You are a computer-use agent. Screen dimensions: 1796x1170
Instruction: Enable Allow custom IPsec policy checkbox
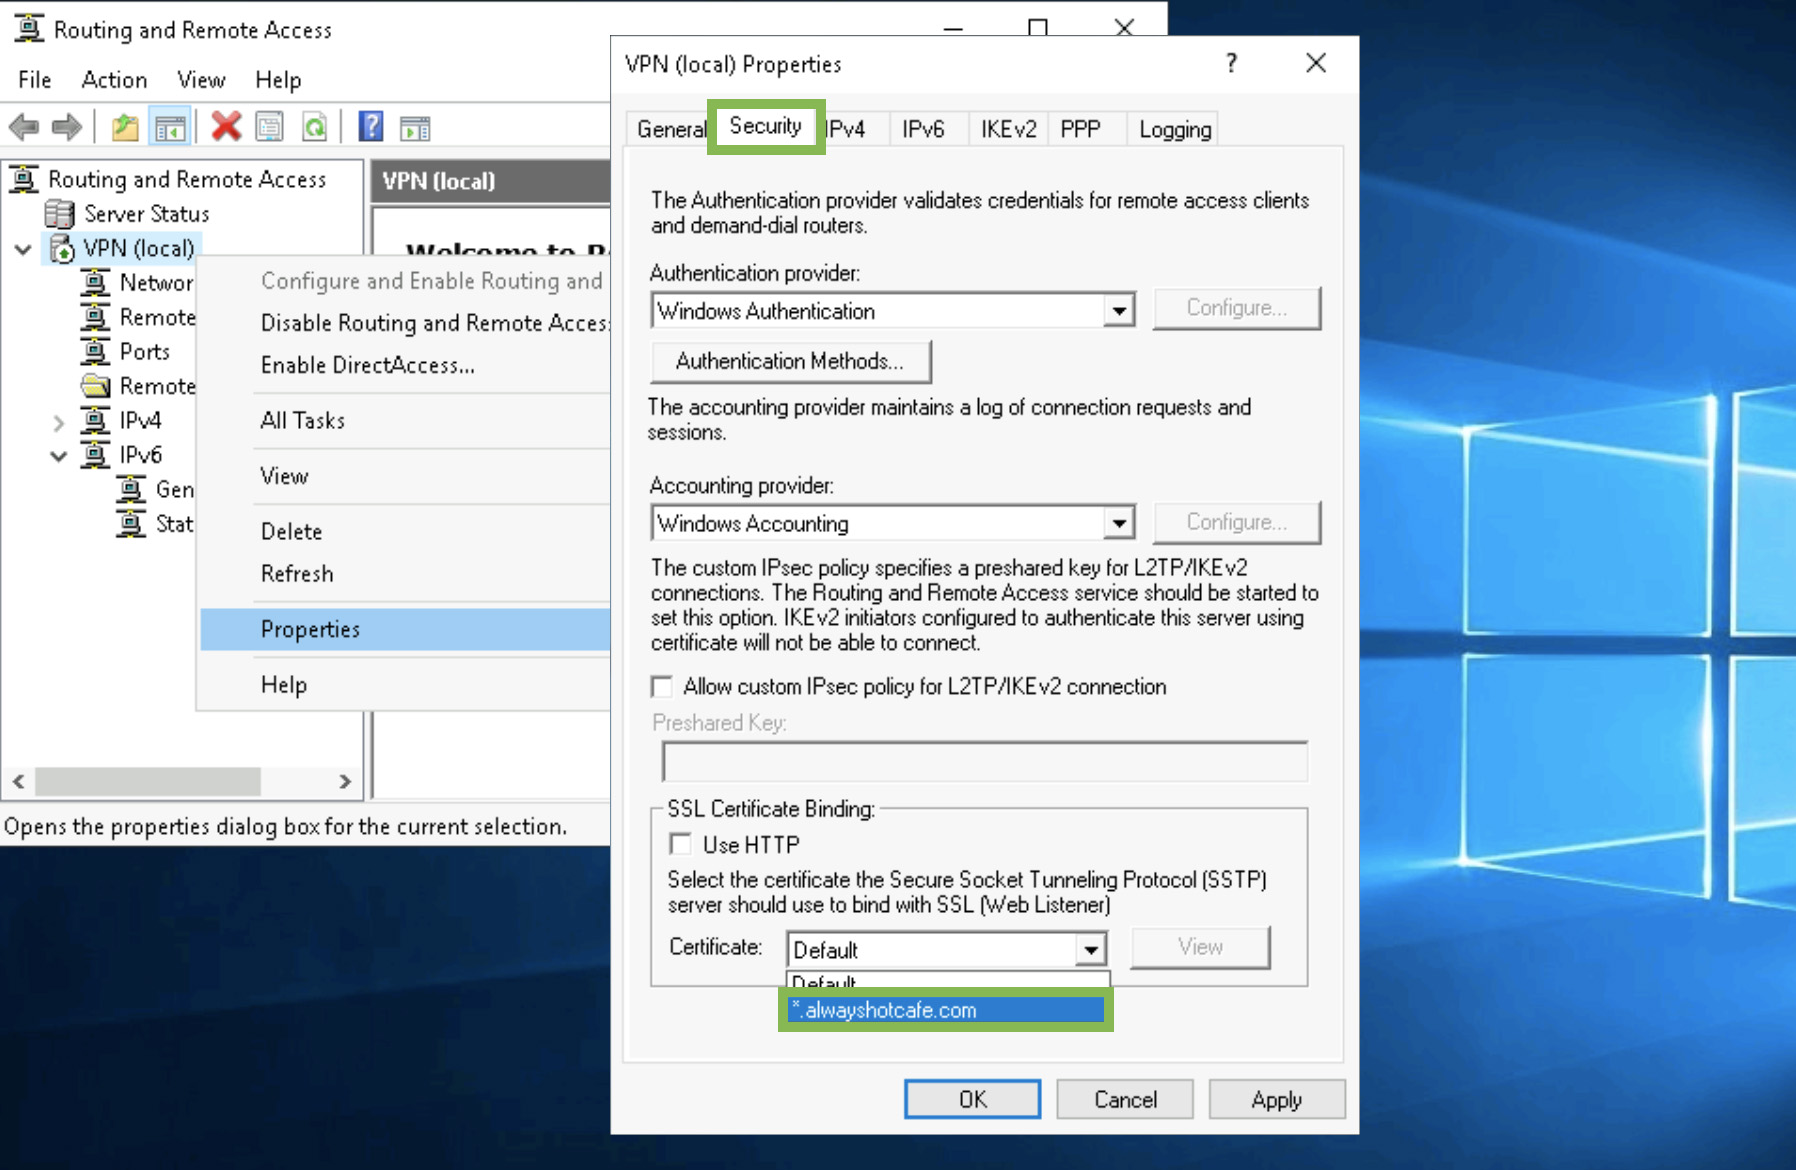click(661, 686)
